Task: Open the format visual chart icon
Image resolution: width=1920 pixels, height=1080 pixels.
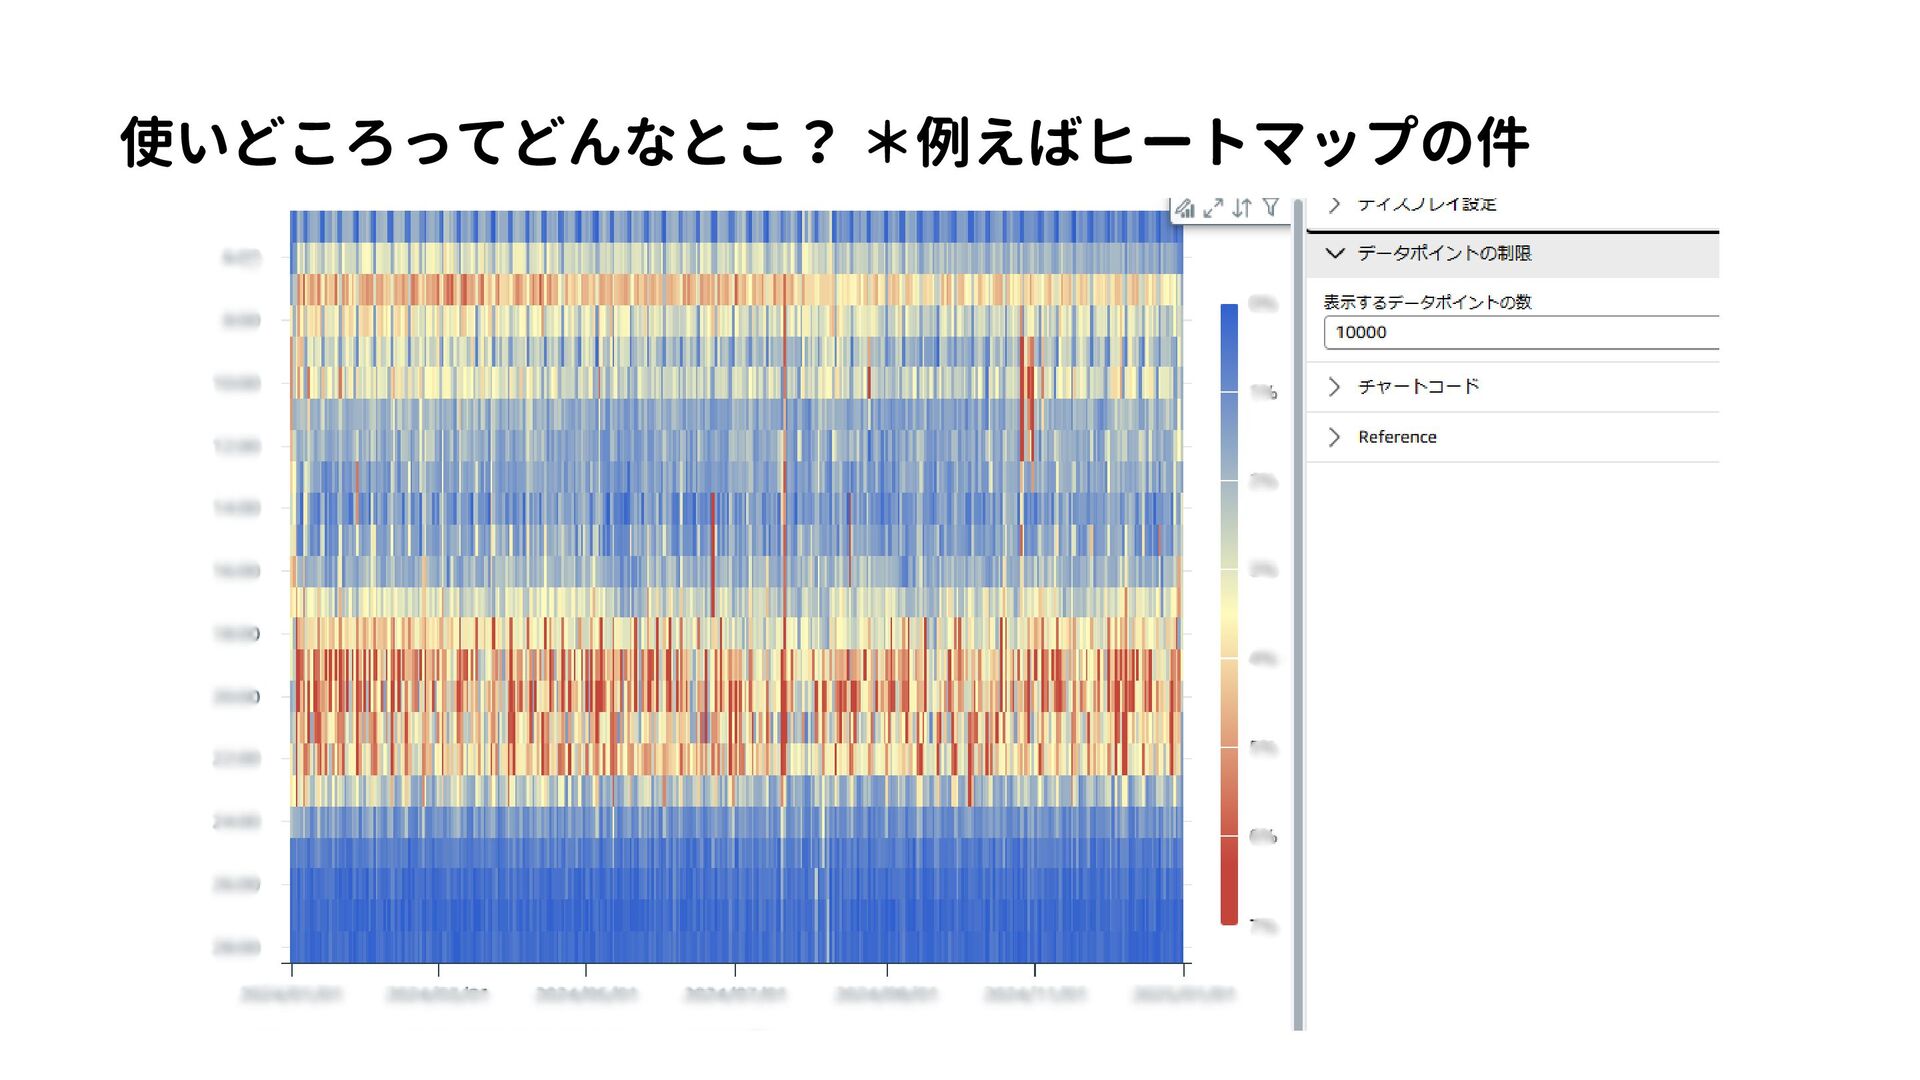Action: 1185,208
